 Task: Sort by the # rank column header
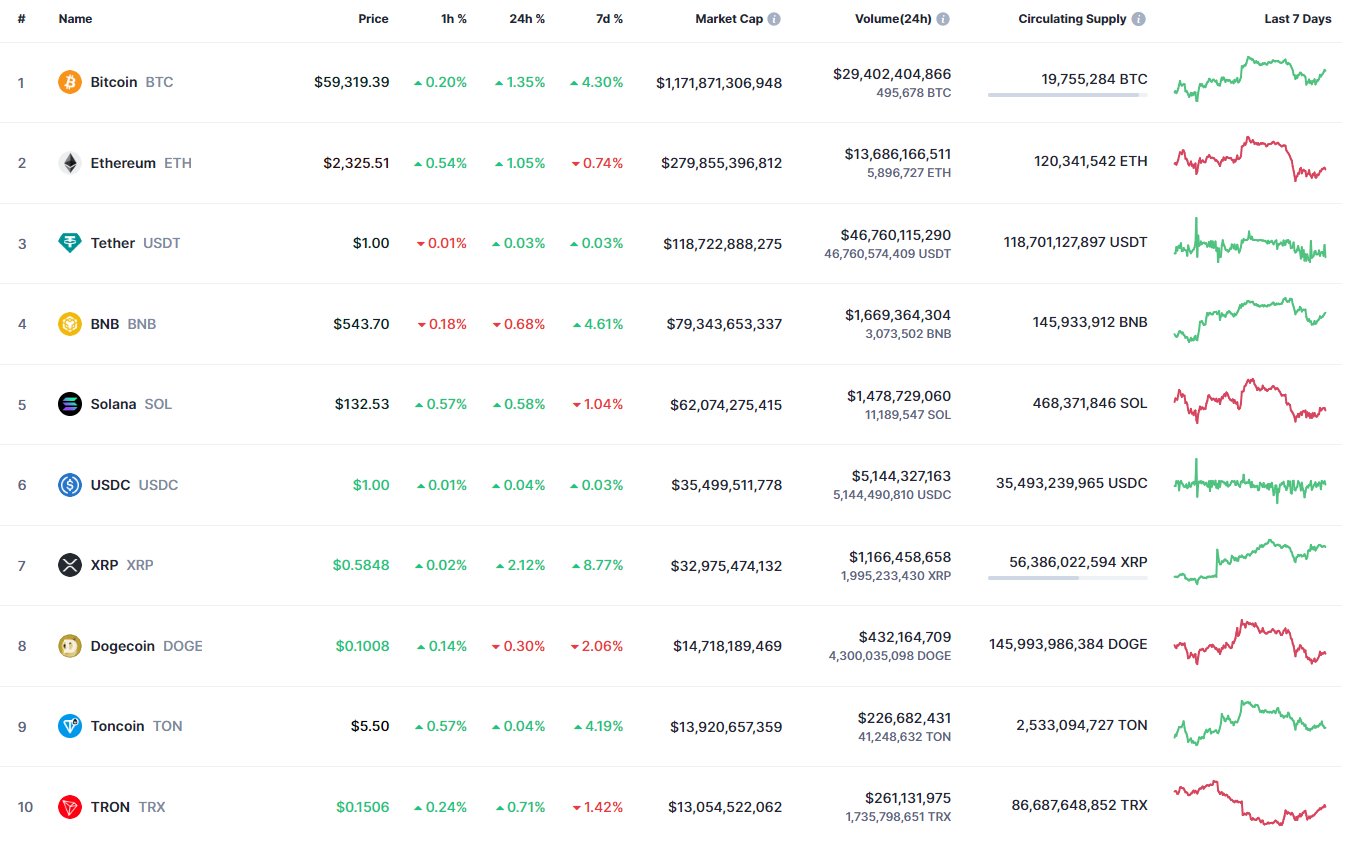point(21,19)
